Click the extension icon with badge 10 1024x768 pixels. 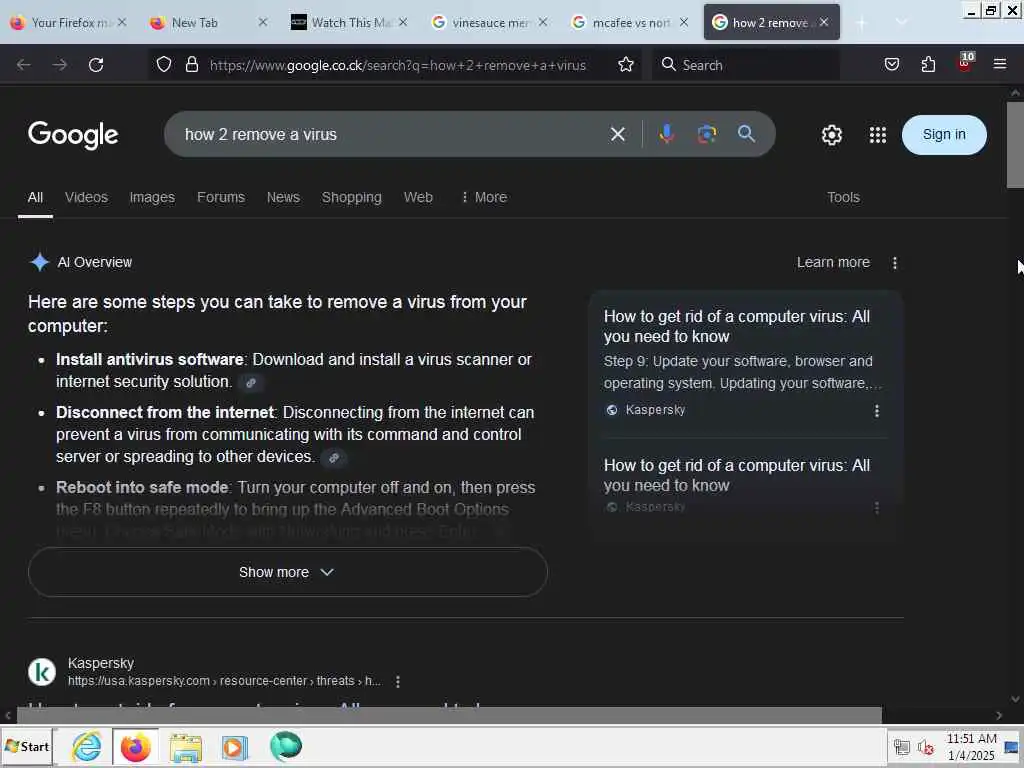click(x=965, y=63)
